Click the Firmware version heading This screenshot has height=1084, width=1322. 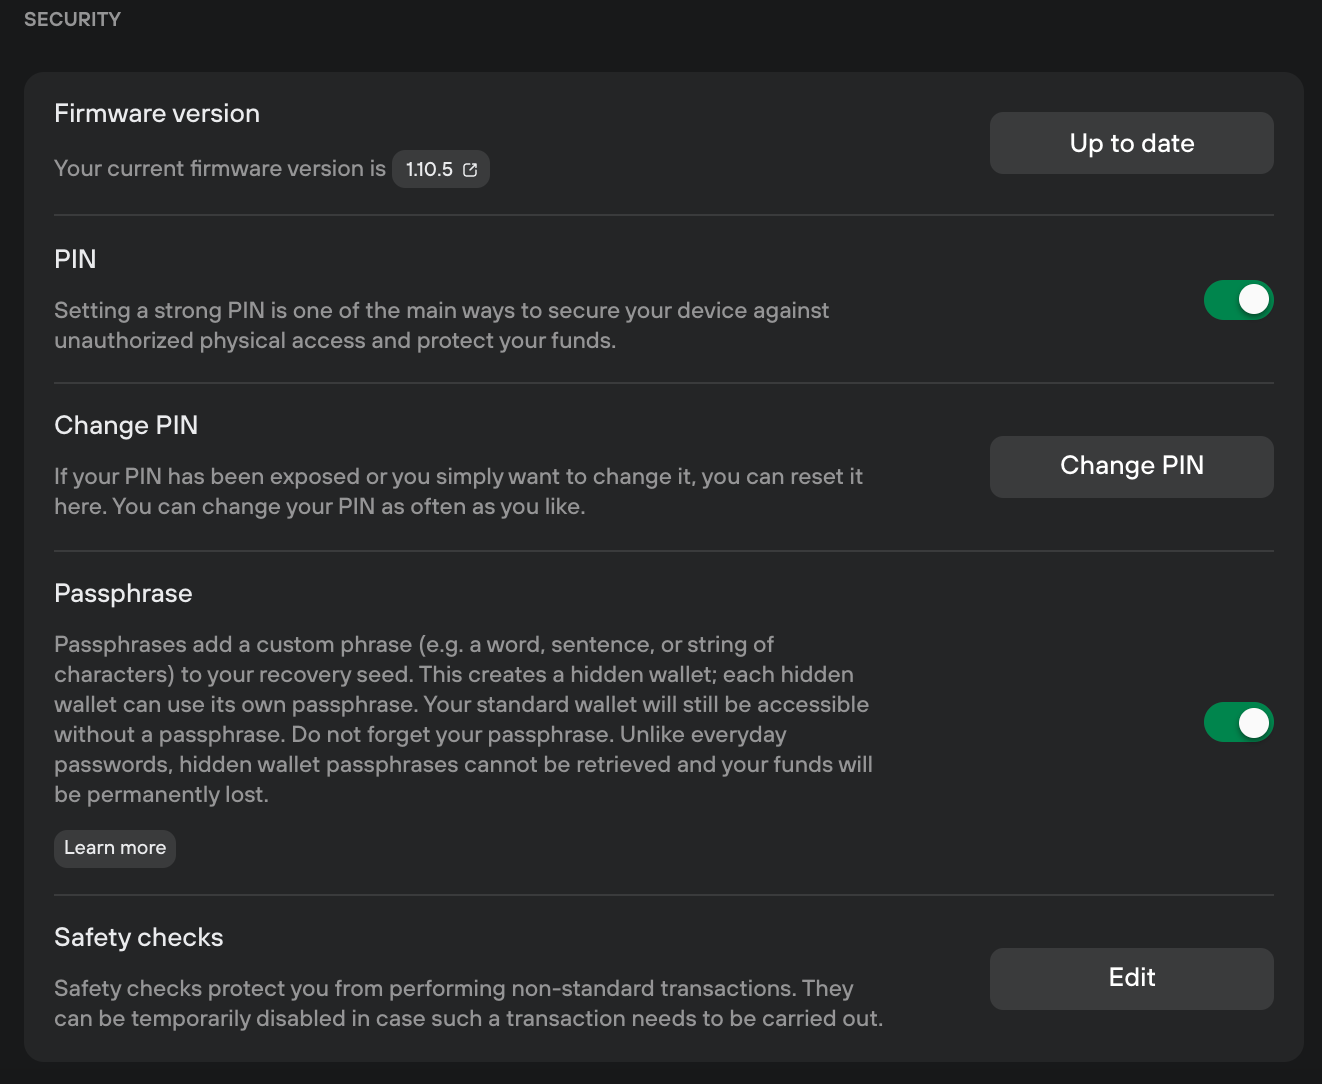pos(157,113)
